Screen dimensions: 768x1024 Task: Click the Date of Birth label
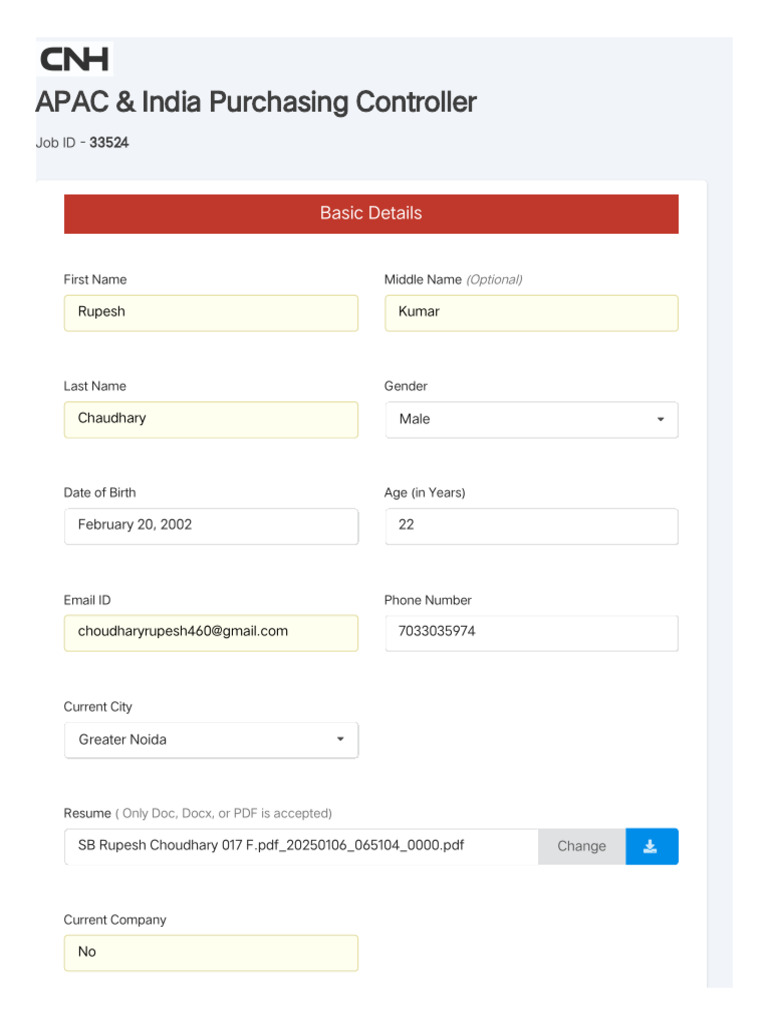(x=100, y=492)
